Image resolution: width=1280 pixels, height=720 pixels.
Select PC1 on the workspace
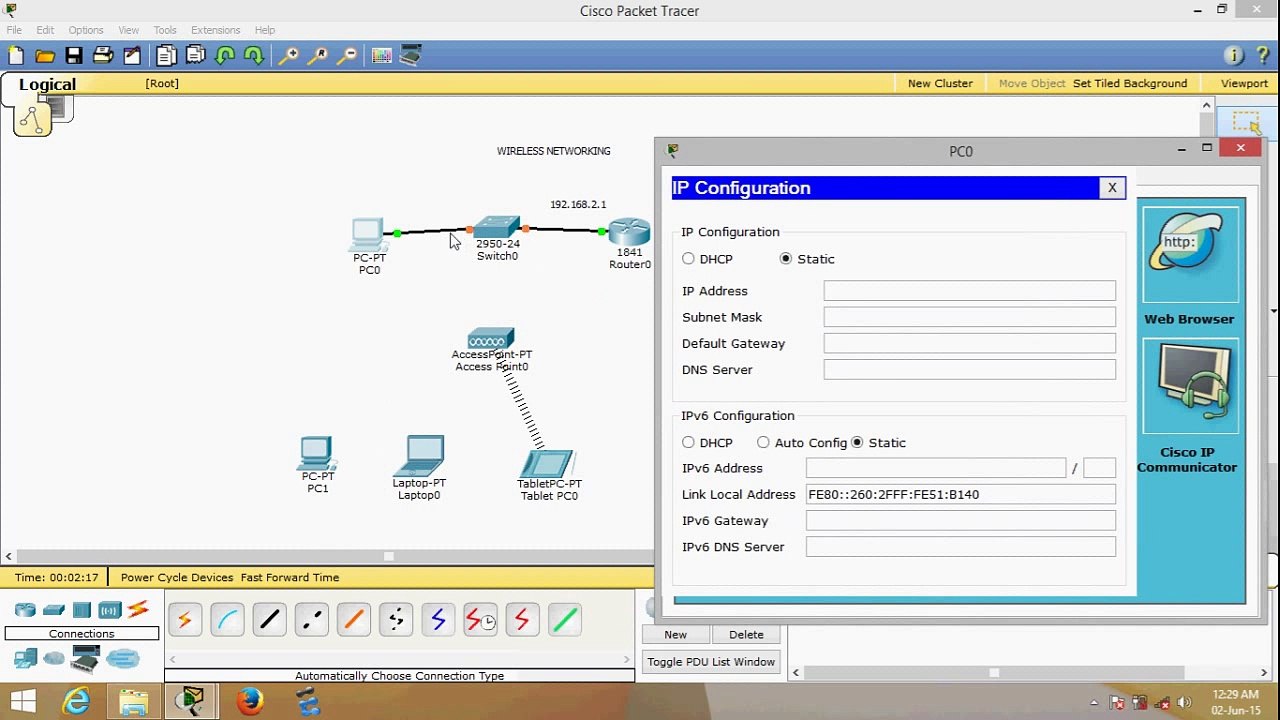[317, 453]
